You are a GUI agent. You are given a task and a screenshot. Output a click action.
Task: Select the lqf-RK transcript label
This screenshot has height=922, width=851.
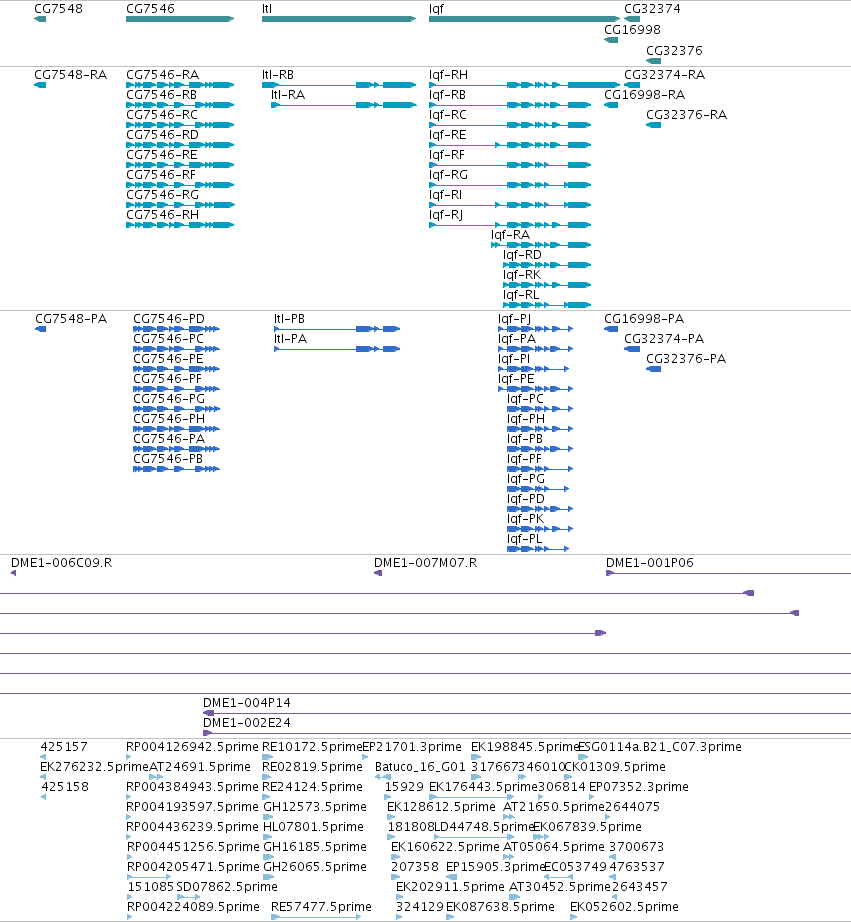pyautogui.click(x=522, y=275)
